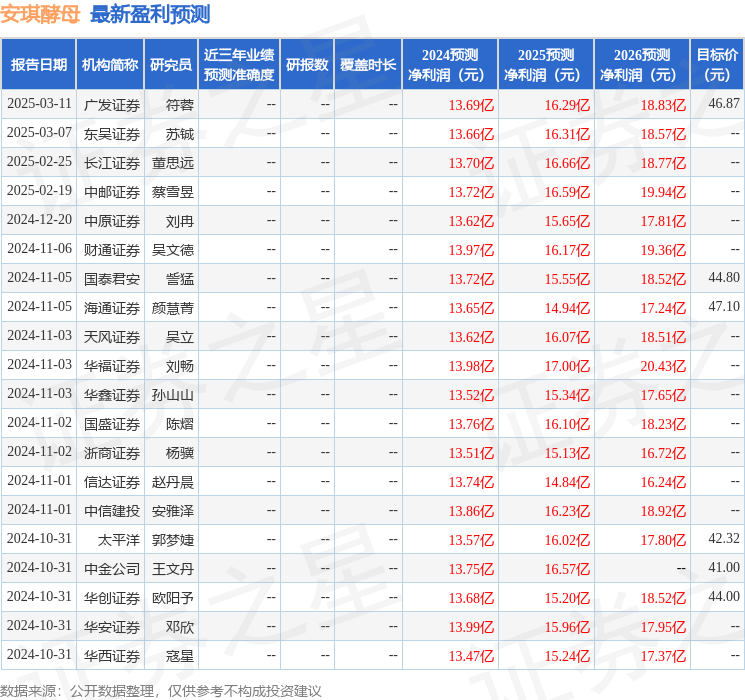745x700 pixels.
Task: Click the 机构简称 column header
Action: 110,65
